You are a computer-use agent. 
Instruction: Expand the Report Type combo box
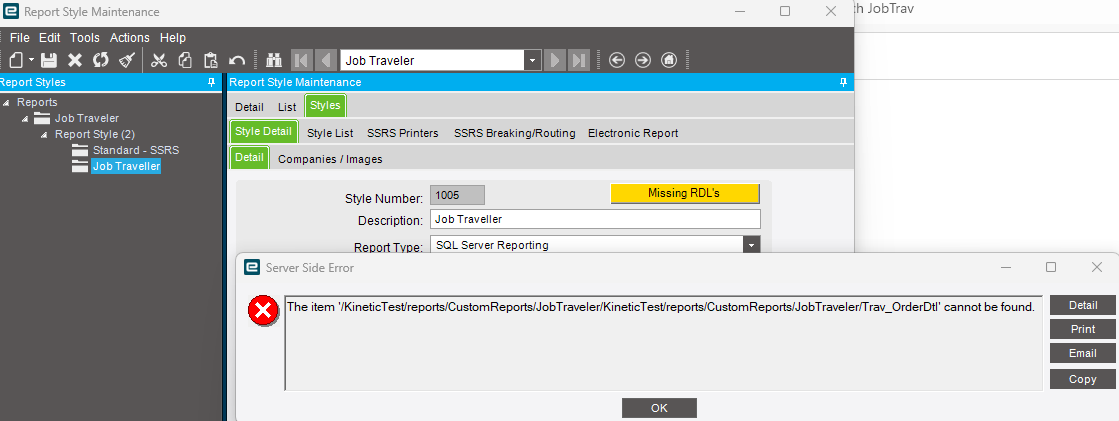[x=751, y=245]
